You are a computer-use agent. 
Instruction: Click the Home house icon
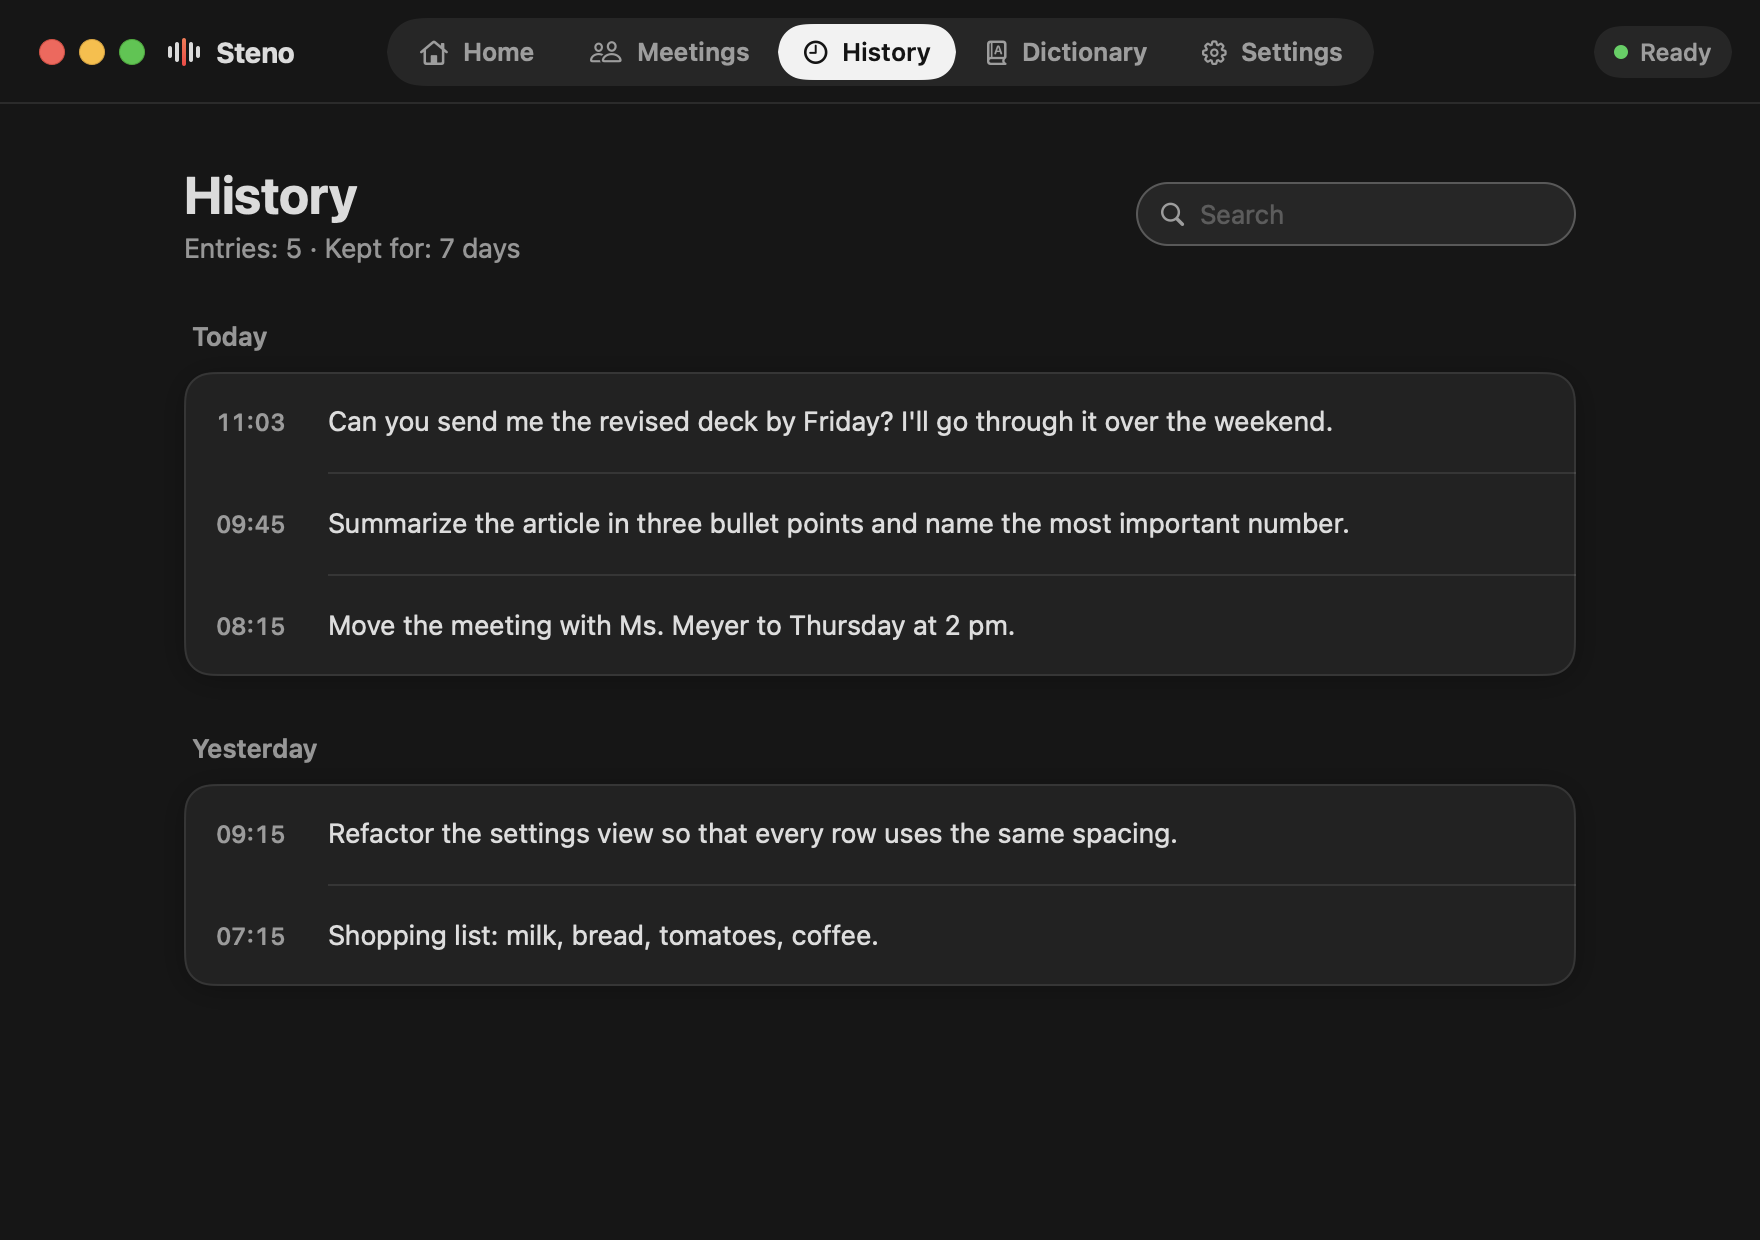(434, 52)
